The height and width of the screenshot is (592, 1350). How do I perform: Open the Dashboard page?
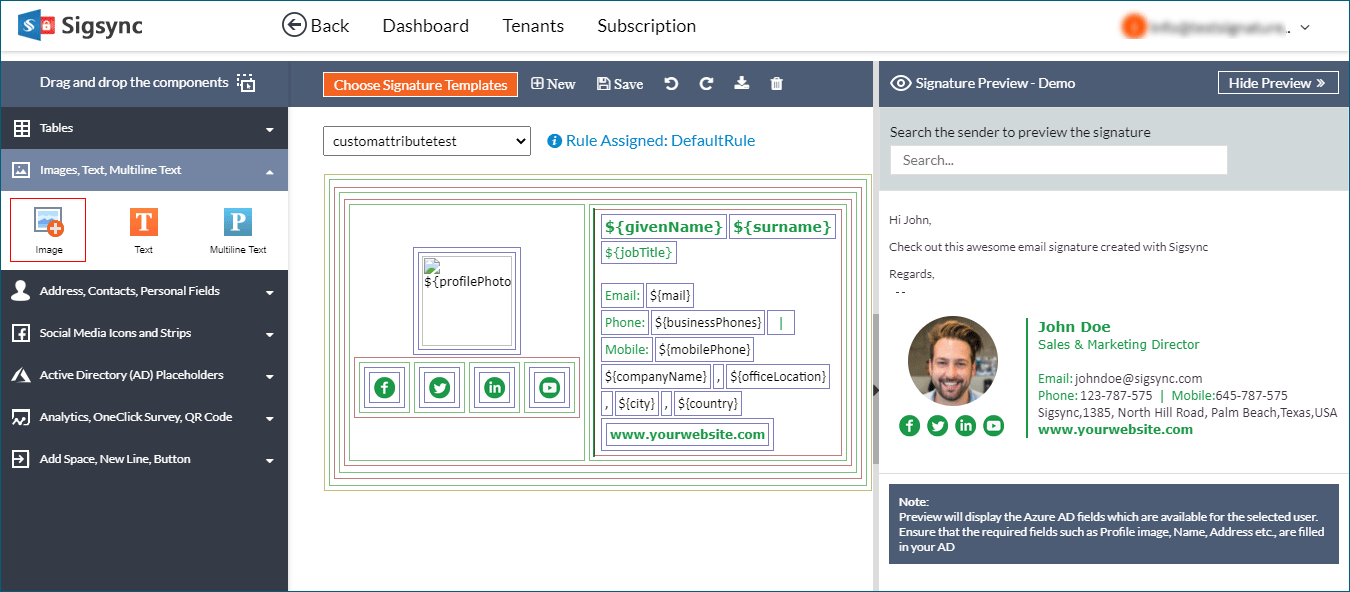click(x=425, y=26)
